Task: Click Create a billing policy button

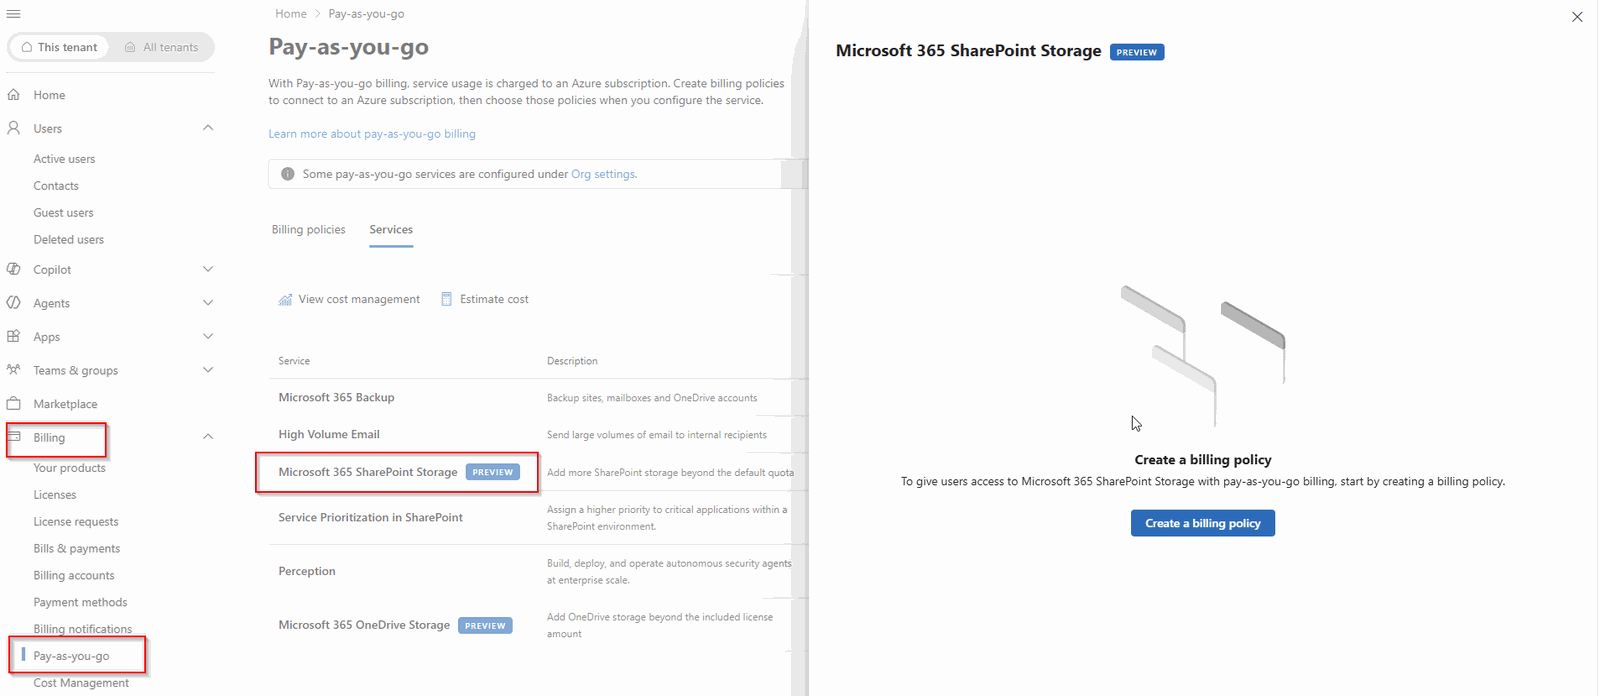Action: pyautogui.click(x=1203, y=523)
